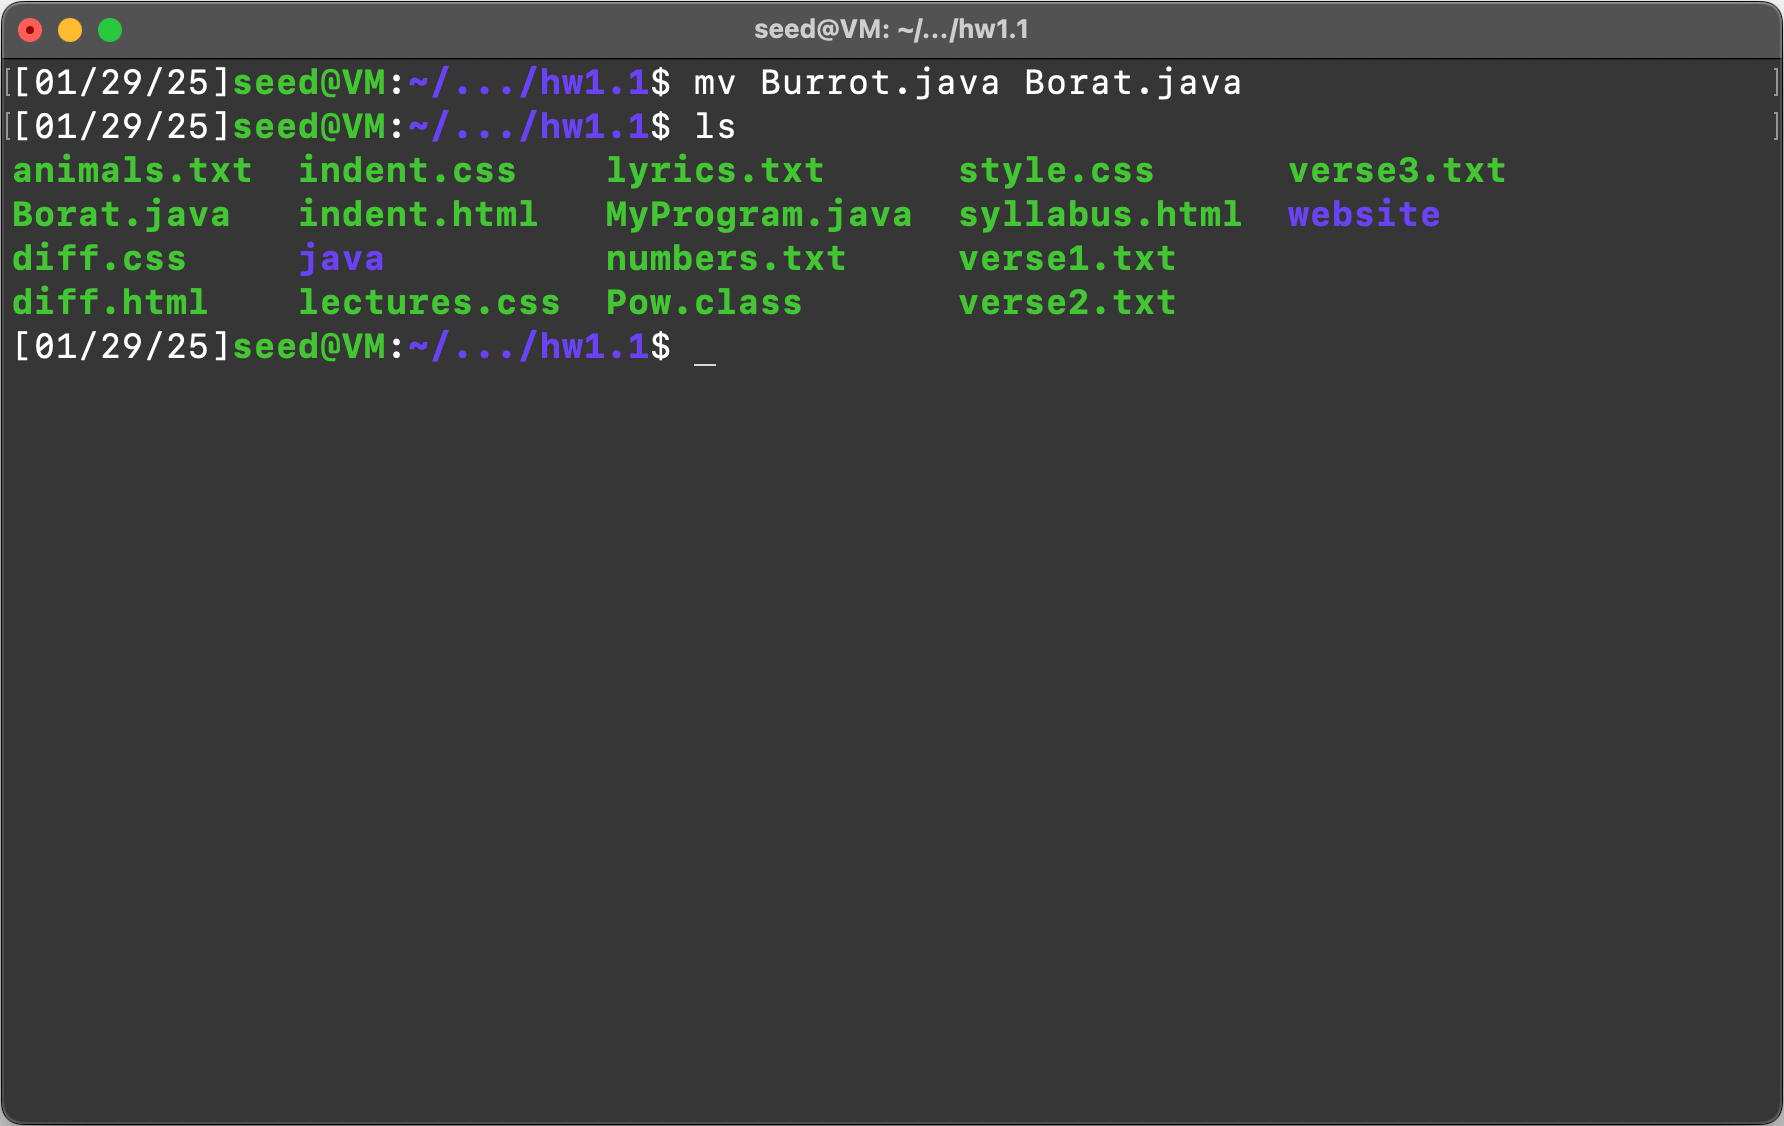Click the numbers.txt file name
The image size is (1784, 1126).
(726, 259)
